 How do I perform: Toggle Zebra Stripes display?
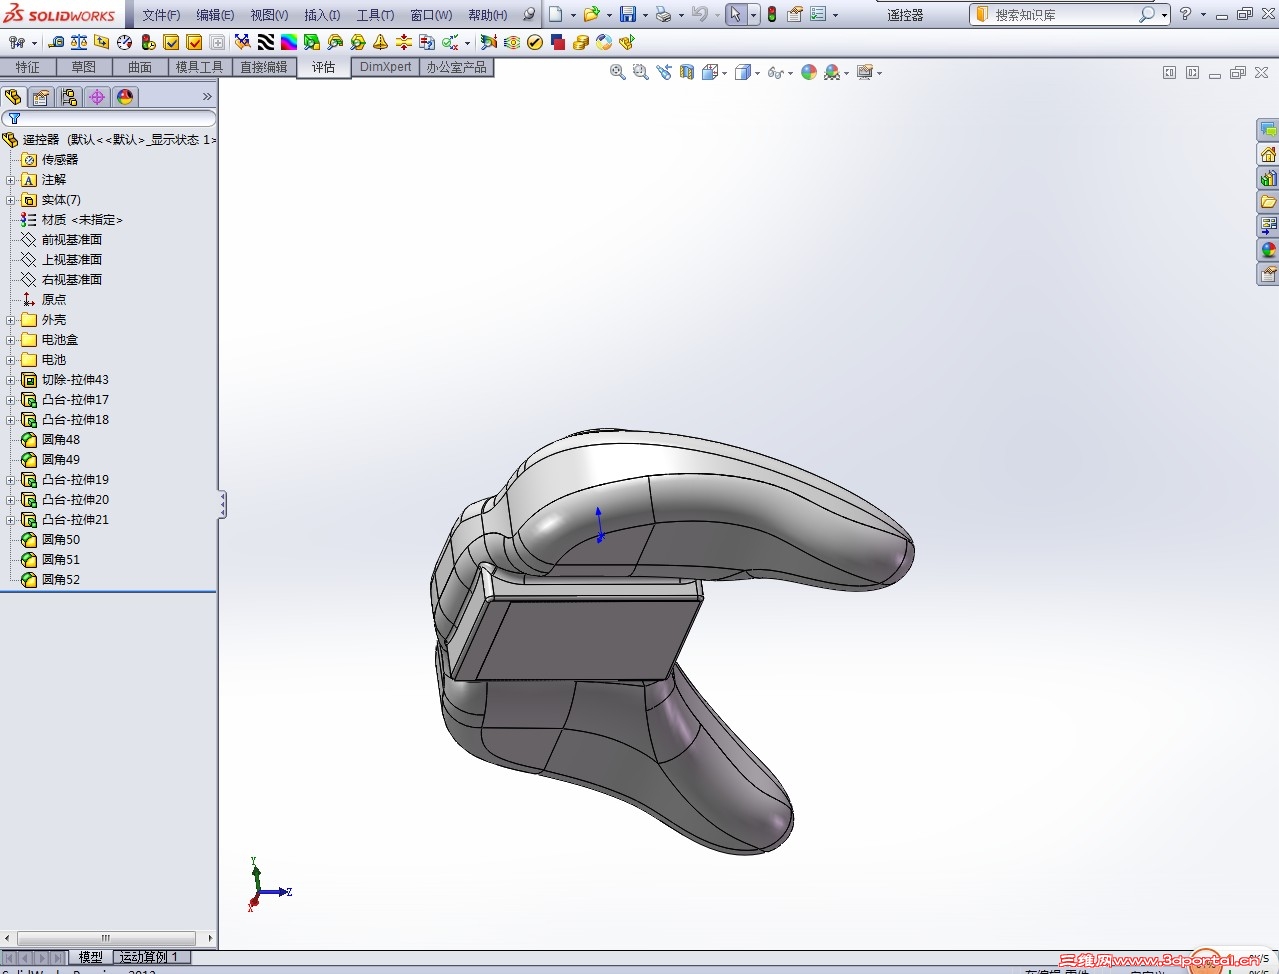coord(266,42)
